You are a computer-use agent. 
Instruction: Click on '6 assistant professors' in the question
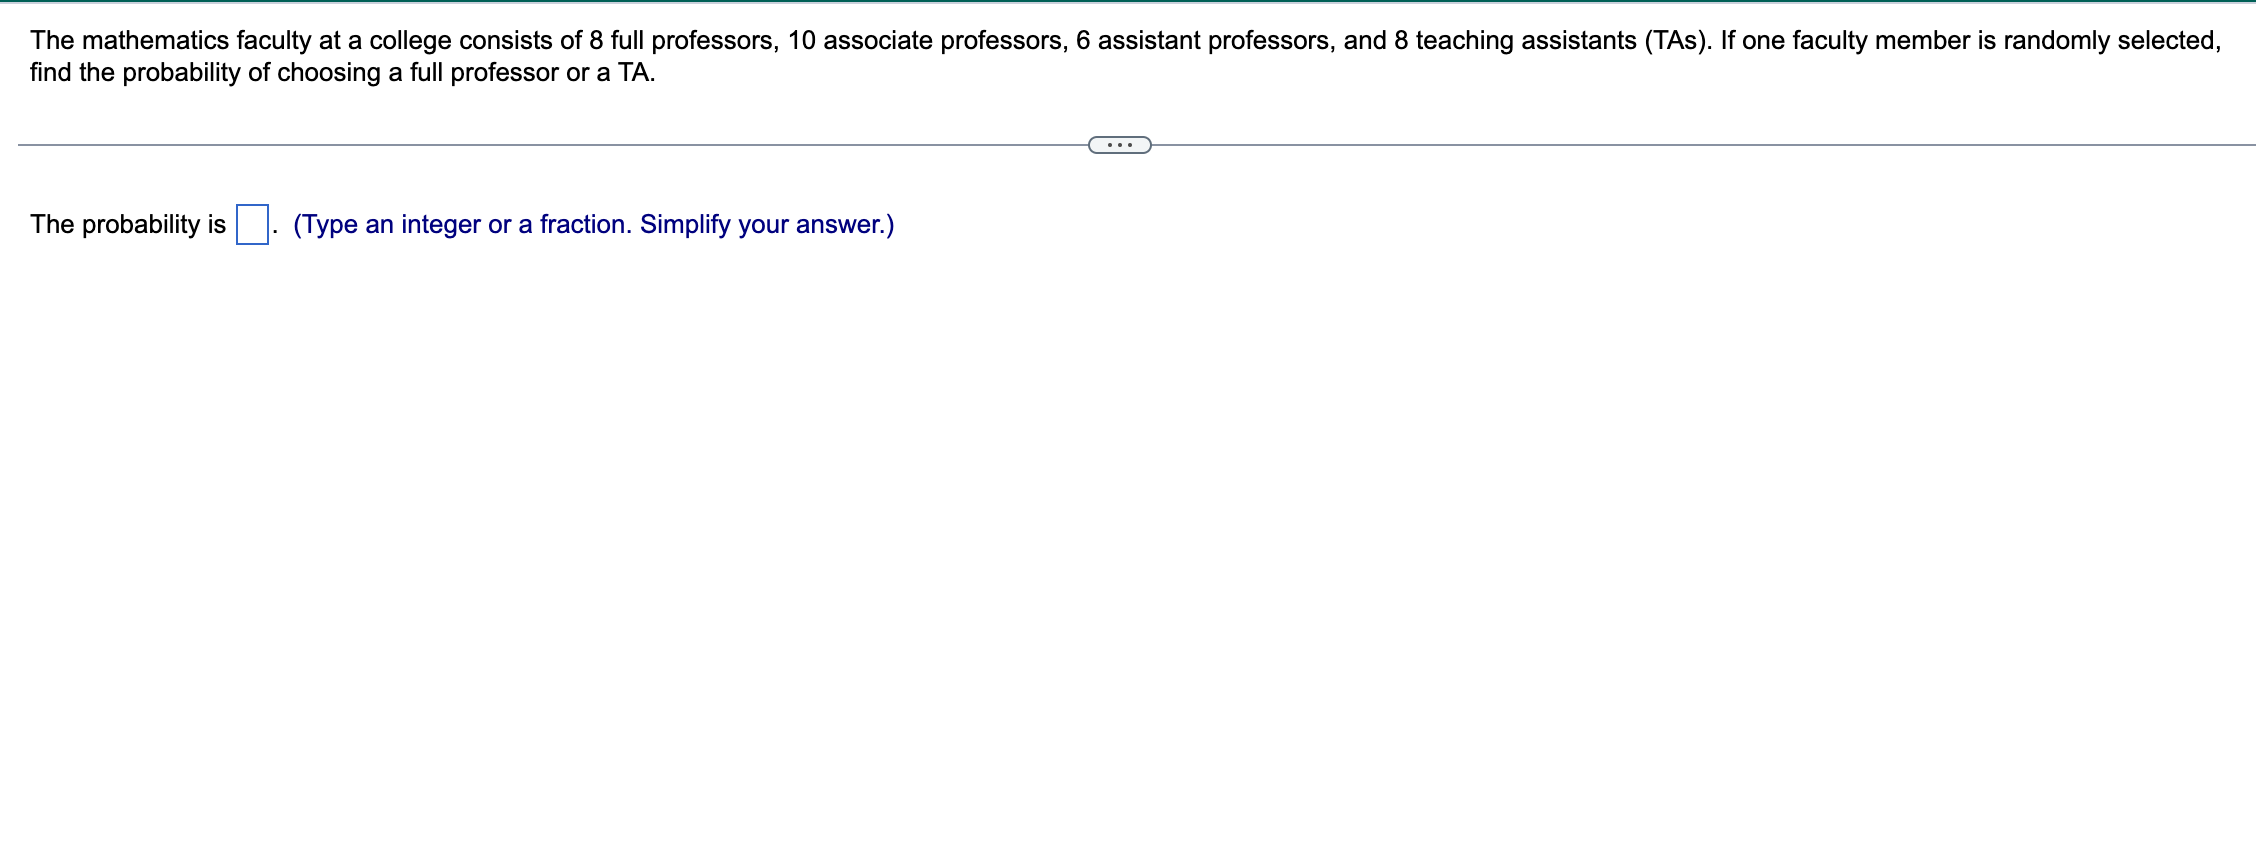point(1202,41)
